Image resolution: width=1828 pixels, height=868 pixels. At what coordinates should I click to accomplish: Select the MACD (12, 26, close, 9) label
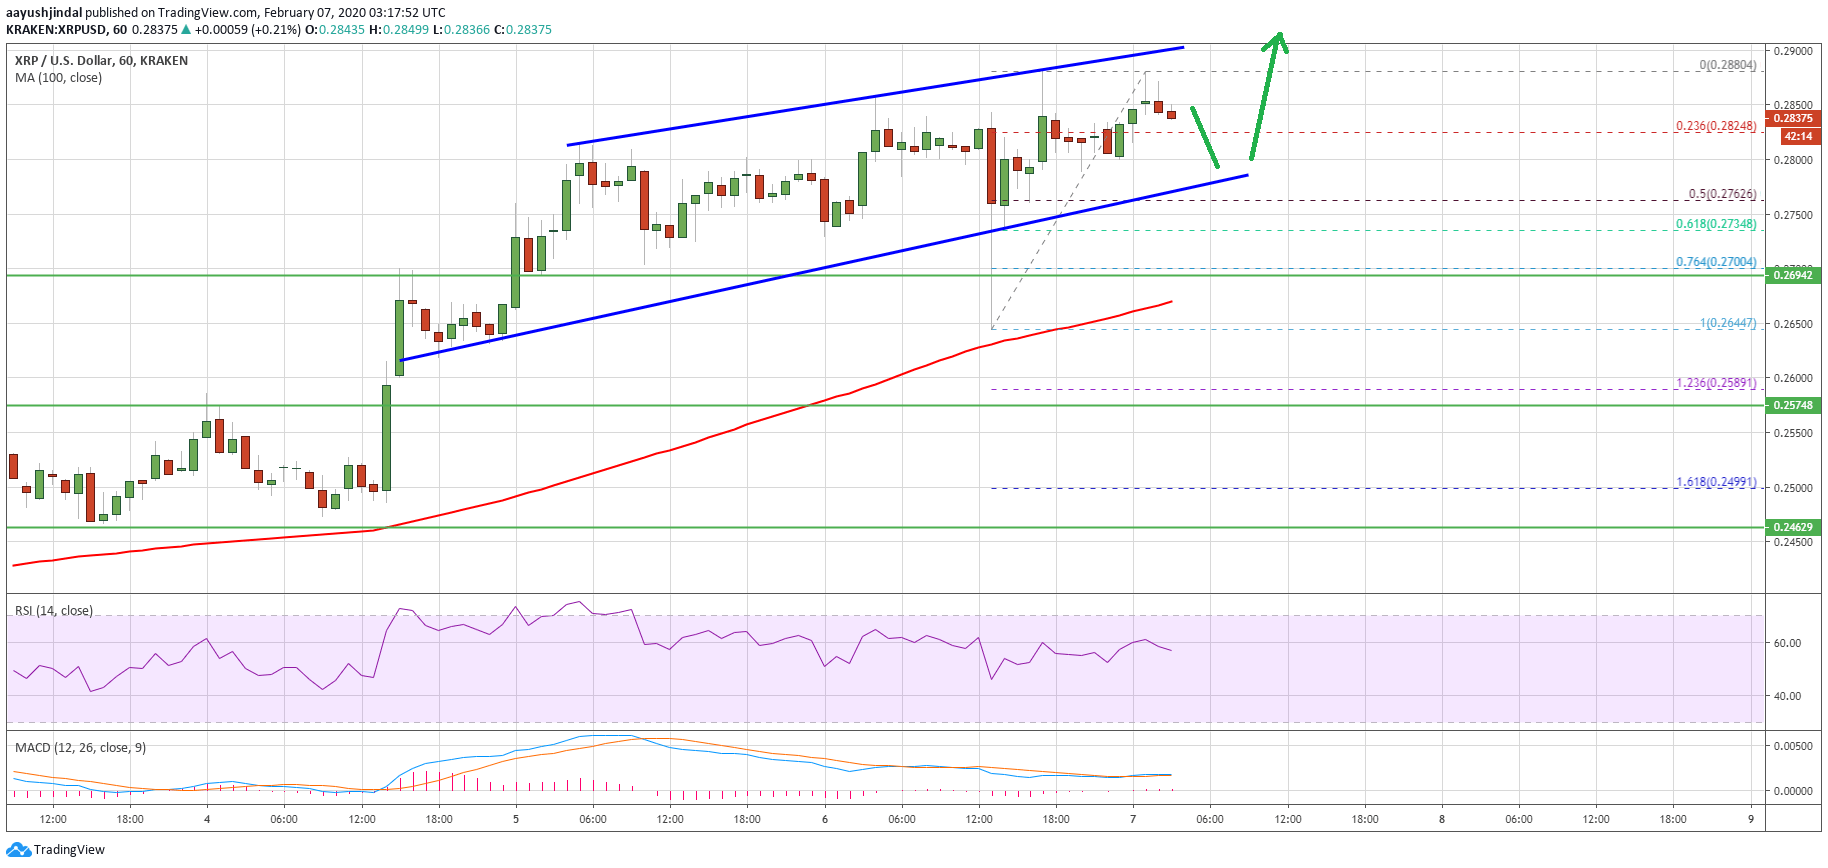pos(80,748)
